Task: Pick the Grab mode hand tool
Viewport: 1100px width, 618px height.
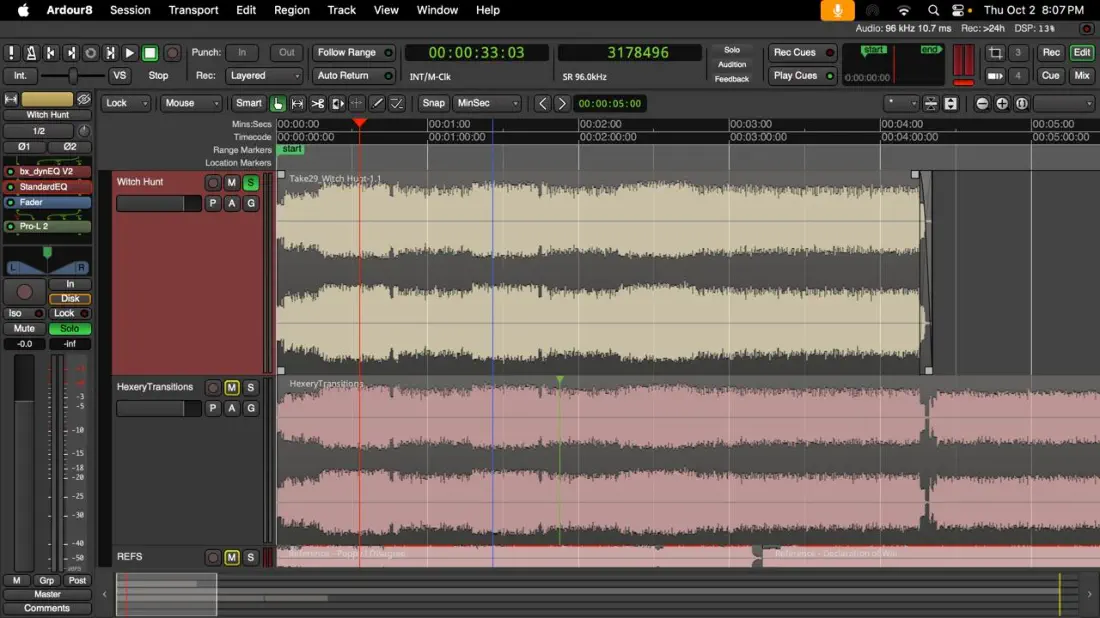Action: (x=277, y=103)
